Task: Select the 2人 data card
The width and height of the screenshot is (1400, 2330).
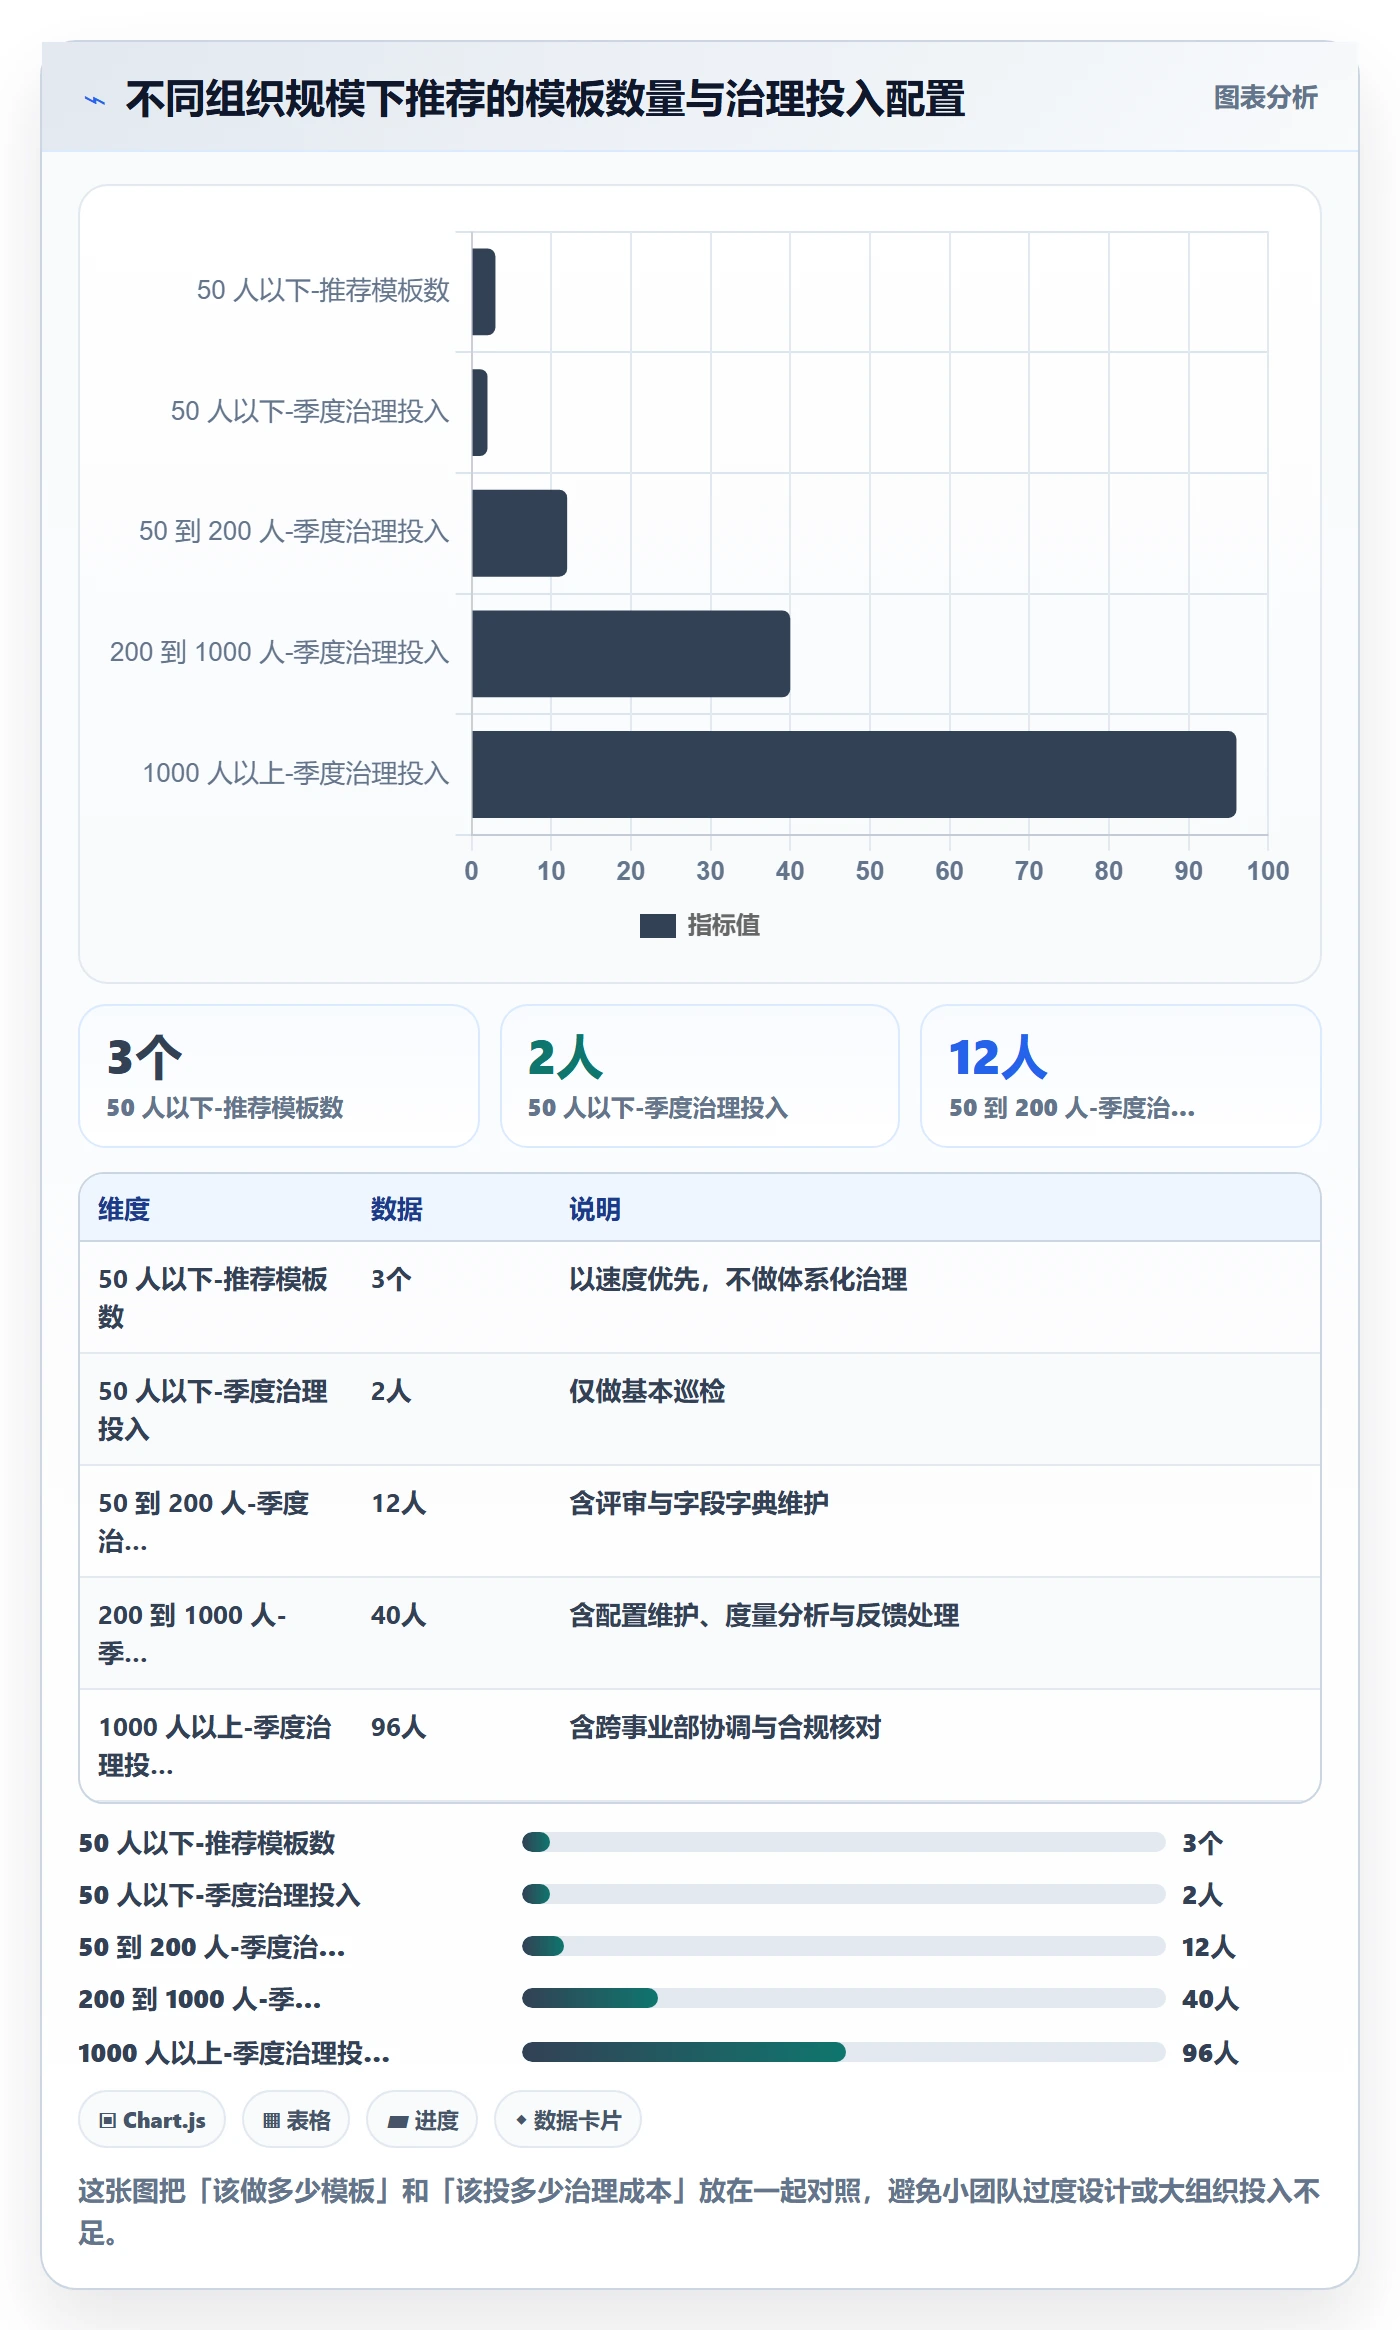Action: [700, 1076]
